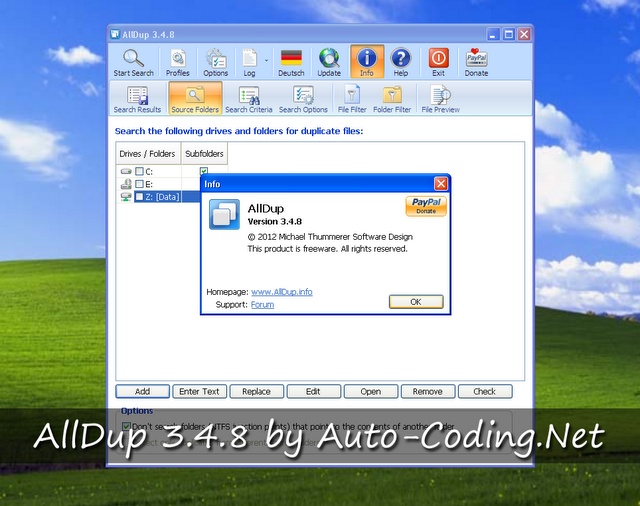640x506 pixels.
Task: Click the red Exit icon
Action: (x=438, y=58)
